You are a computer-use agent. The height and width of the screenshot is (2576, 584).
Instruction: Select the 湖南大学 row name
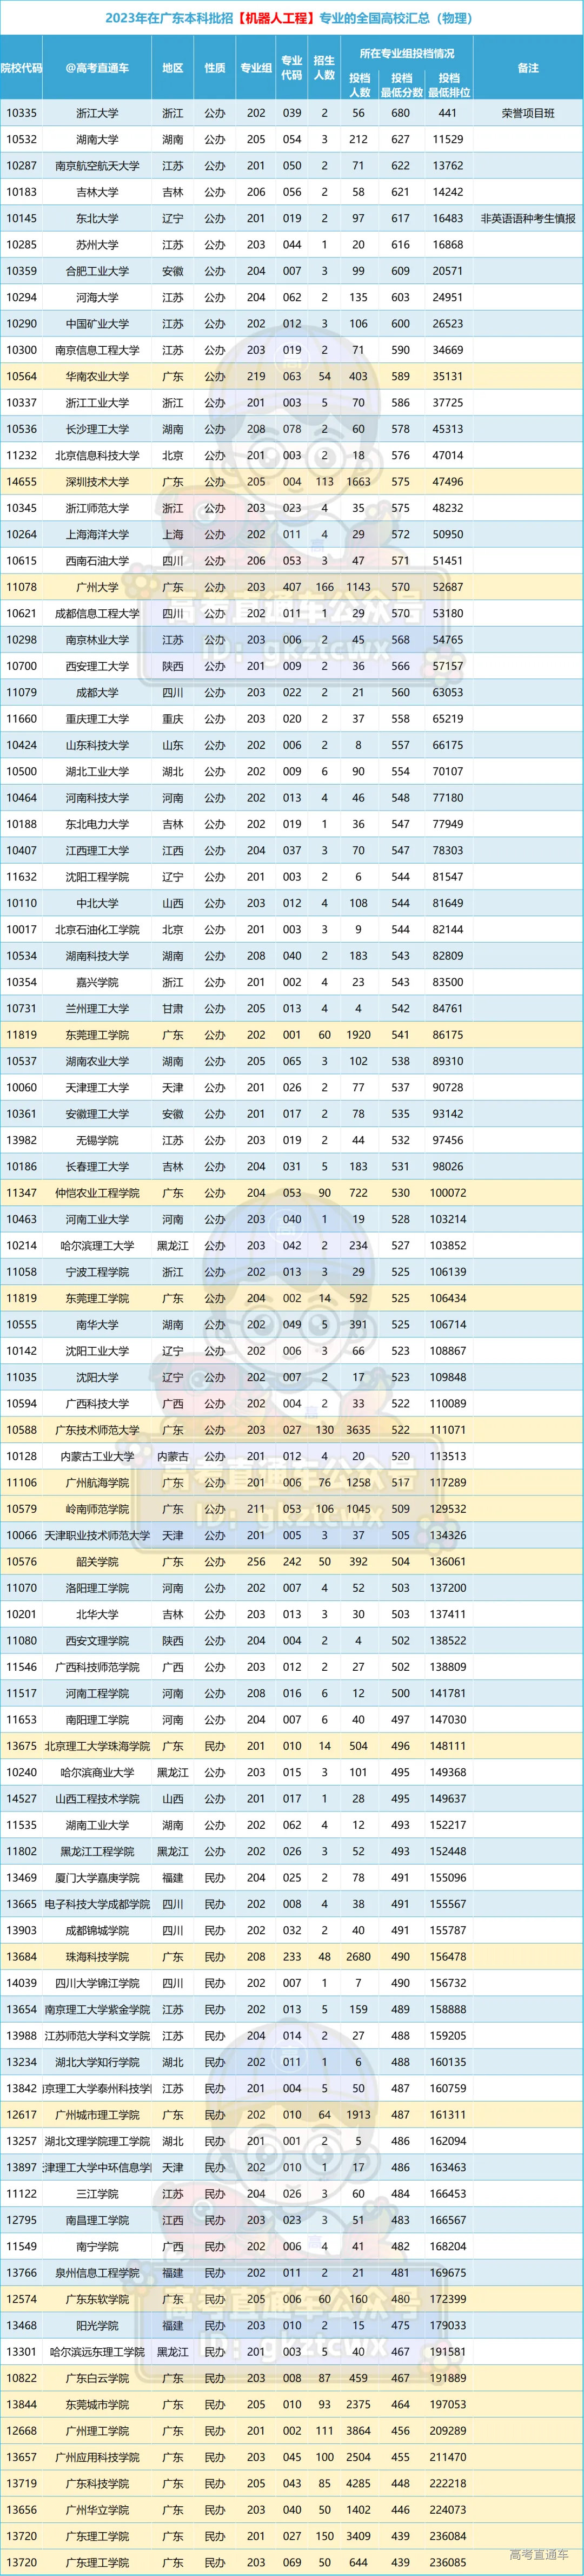97,139
